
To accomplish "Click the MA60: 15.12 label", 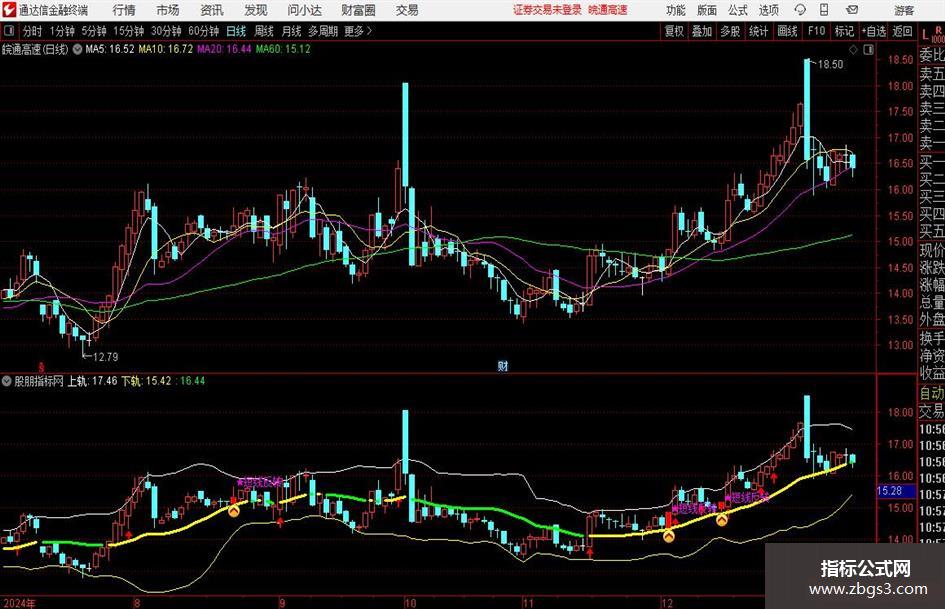I will click(x=283, y=49).
